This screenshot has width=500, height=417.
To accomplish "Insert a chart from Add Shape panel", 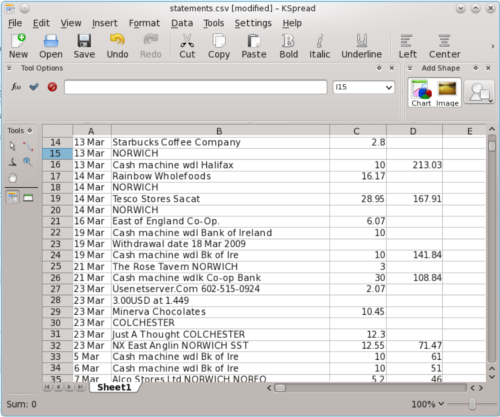I will pyautogui.click(x=421, y=93).
